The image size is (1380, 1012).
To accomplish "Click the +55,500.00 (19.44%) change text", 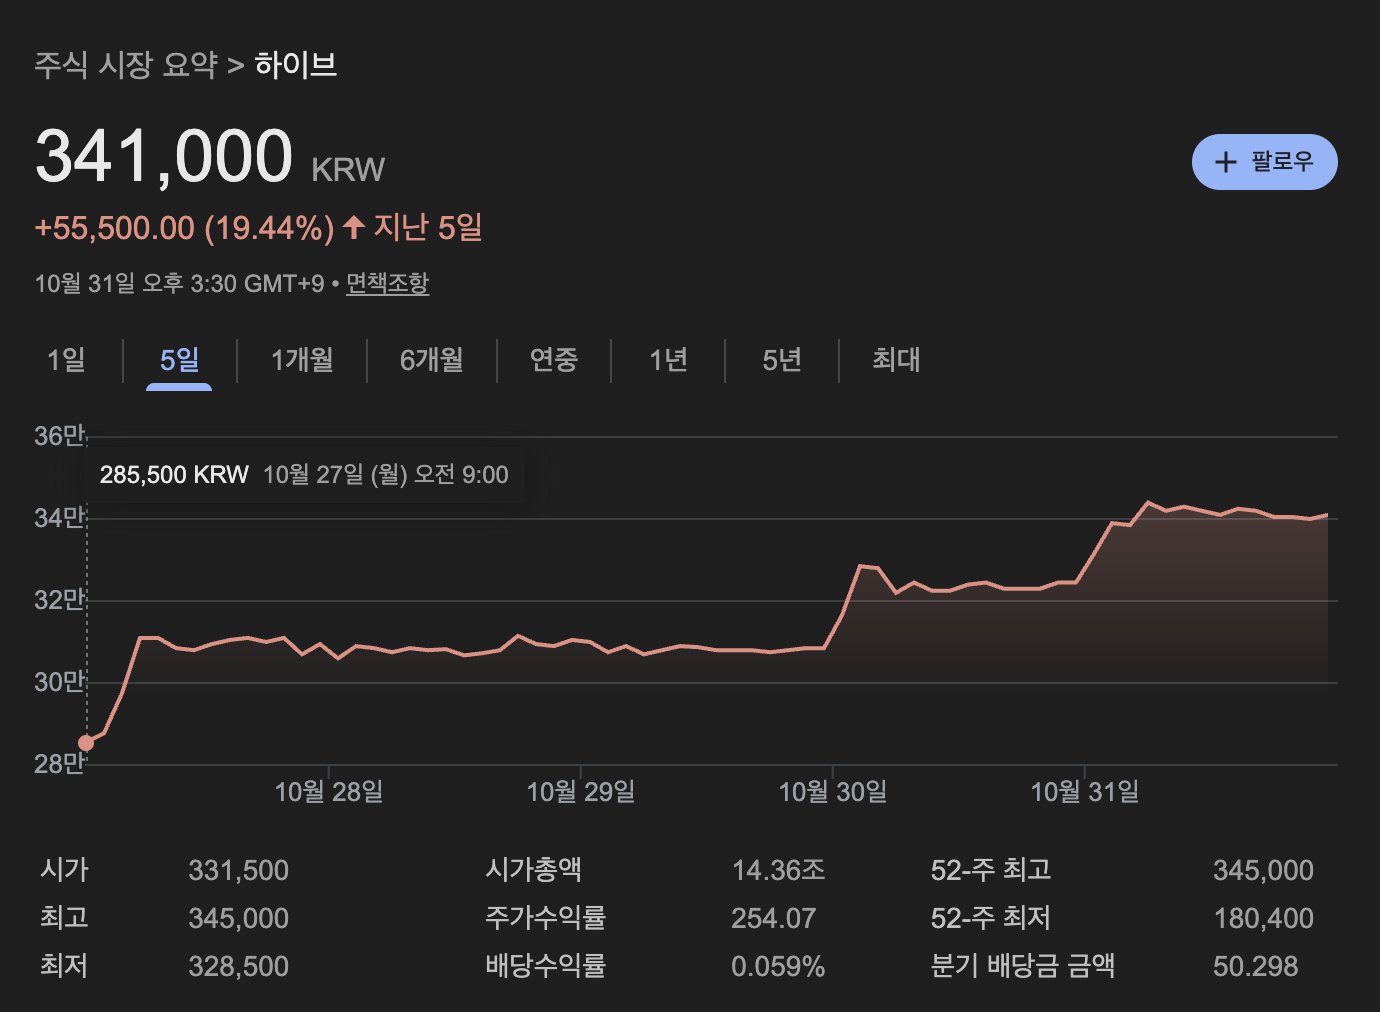I will [x=184, y=228].
